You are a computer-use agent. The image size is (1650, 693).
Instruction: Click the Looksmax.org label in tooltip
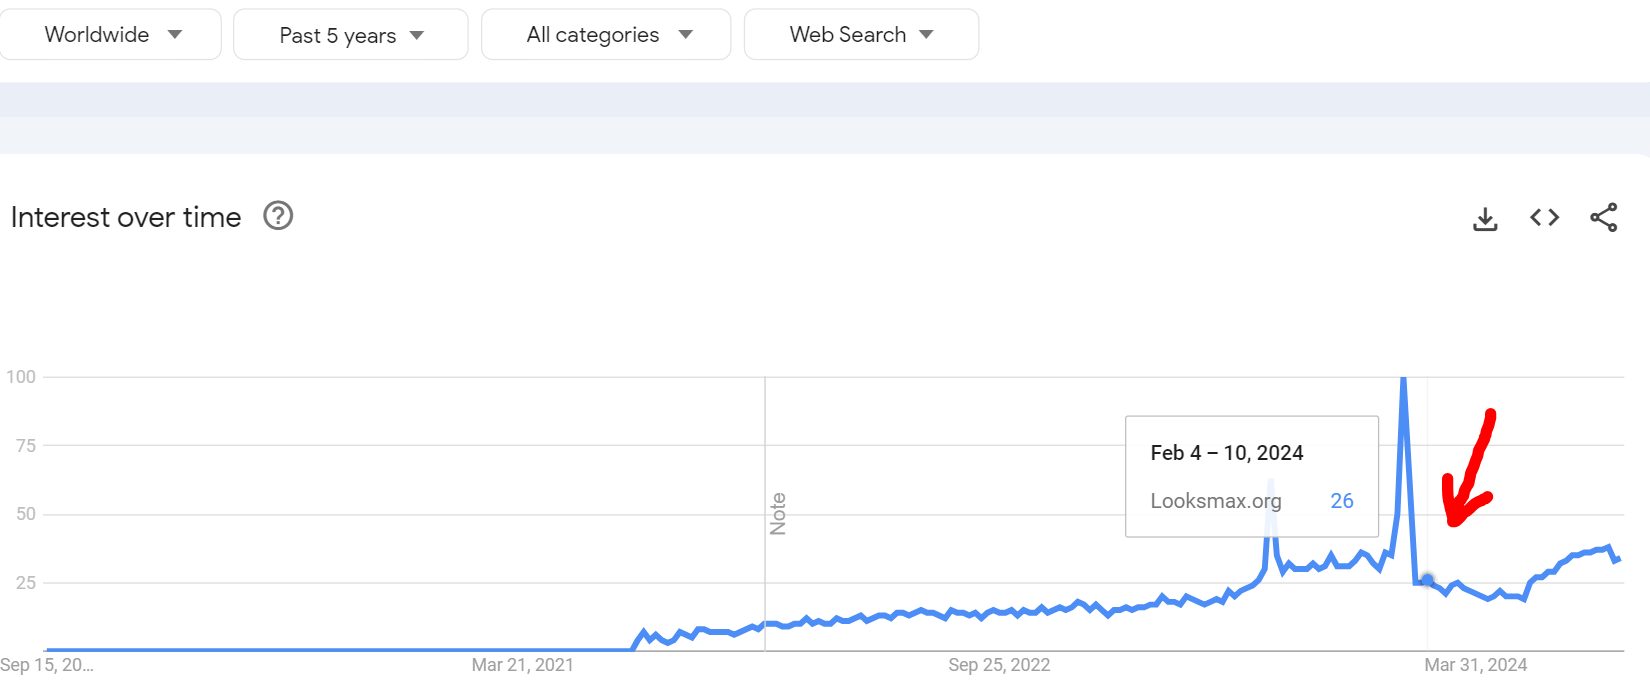tap(1215, 501)
